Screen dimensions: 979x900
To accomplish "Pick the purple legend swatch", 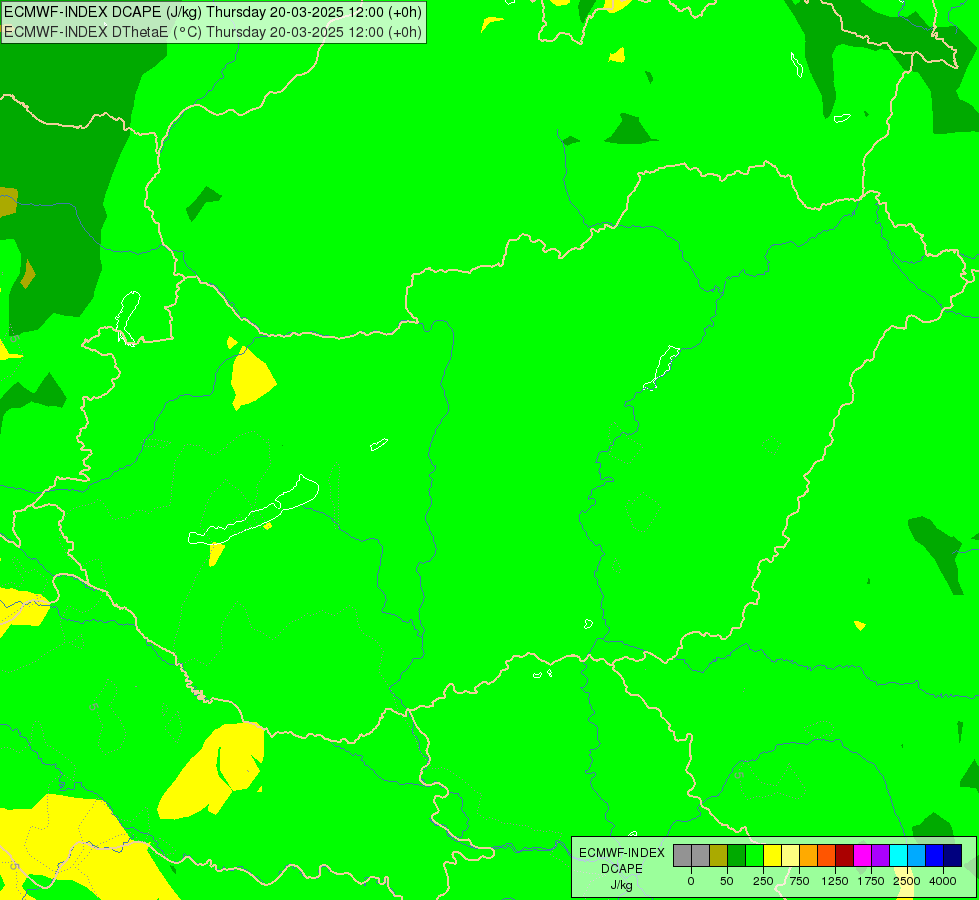I will tap(881, 856).
